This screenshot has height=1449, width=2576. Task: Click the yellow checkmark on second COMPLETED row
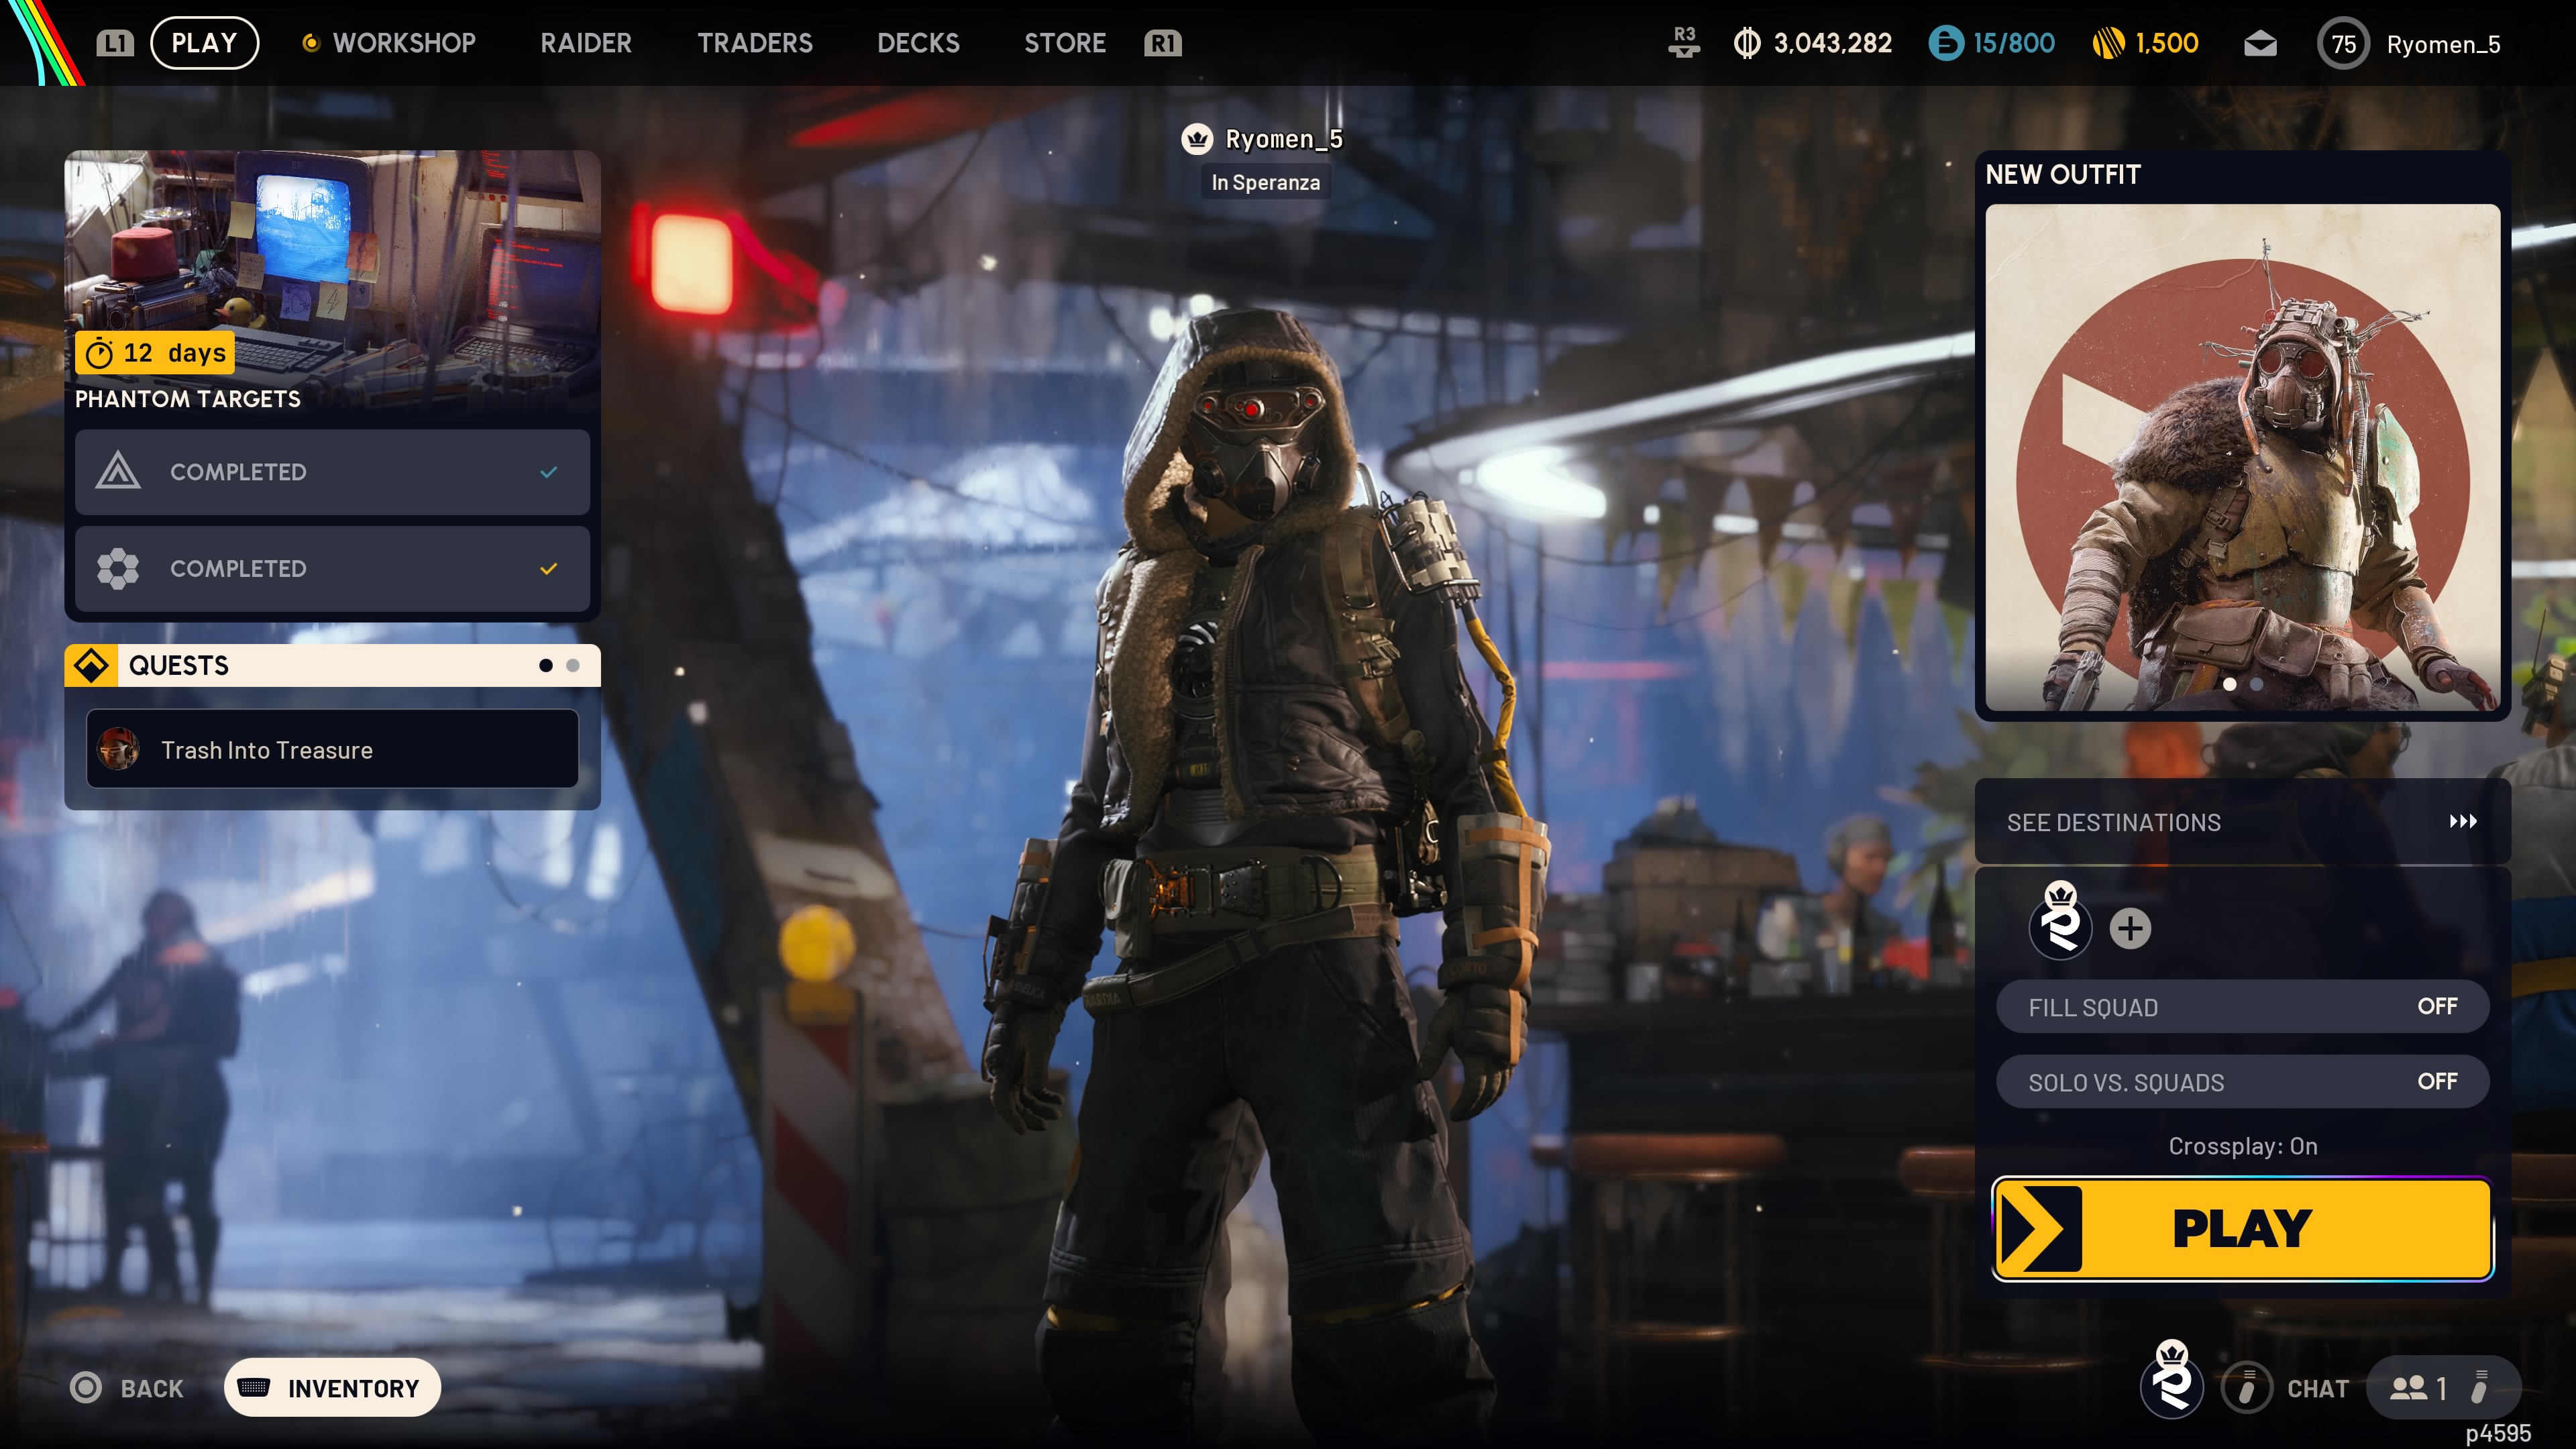[548, 568]
